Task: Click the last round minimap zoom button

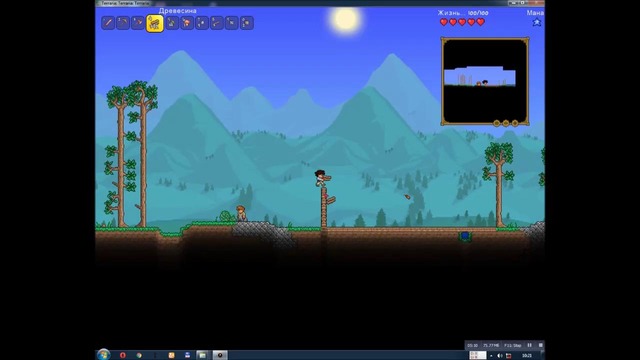Action: point(515,123)
